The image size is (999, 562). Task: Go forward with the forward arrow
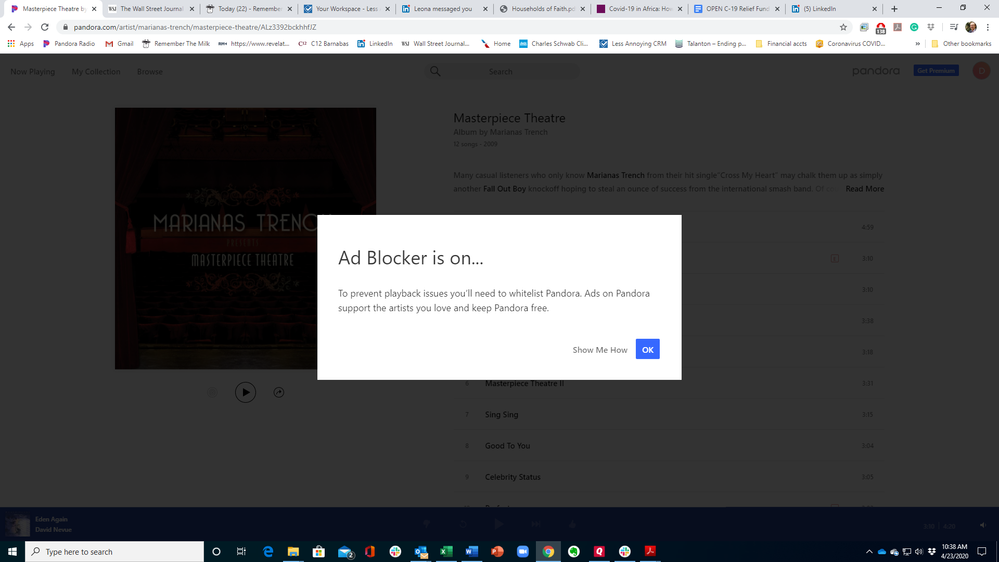28,27
